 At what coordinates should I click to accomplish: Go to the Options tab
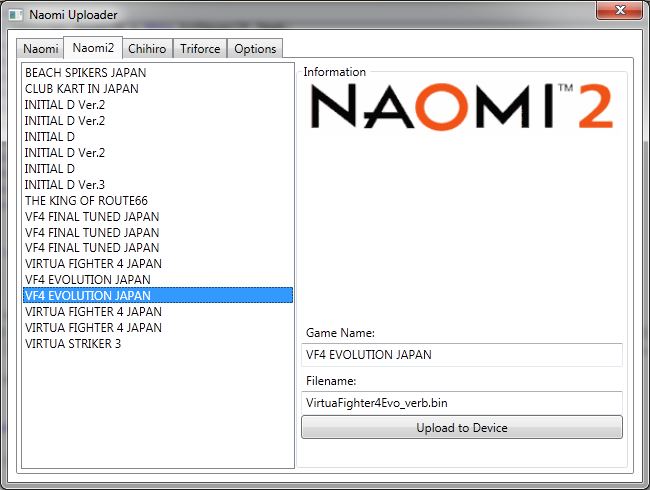tap(255, 49)
